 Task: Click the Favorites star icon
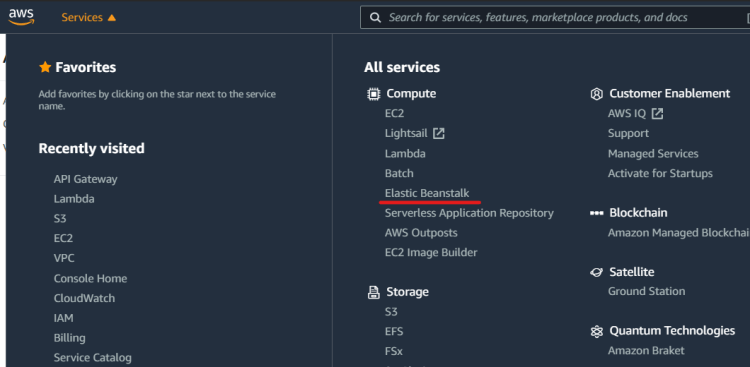point(45,67)
